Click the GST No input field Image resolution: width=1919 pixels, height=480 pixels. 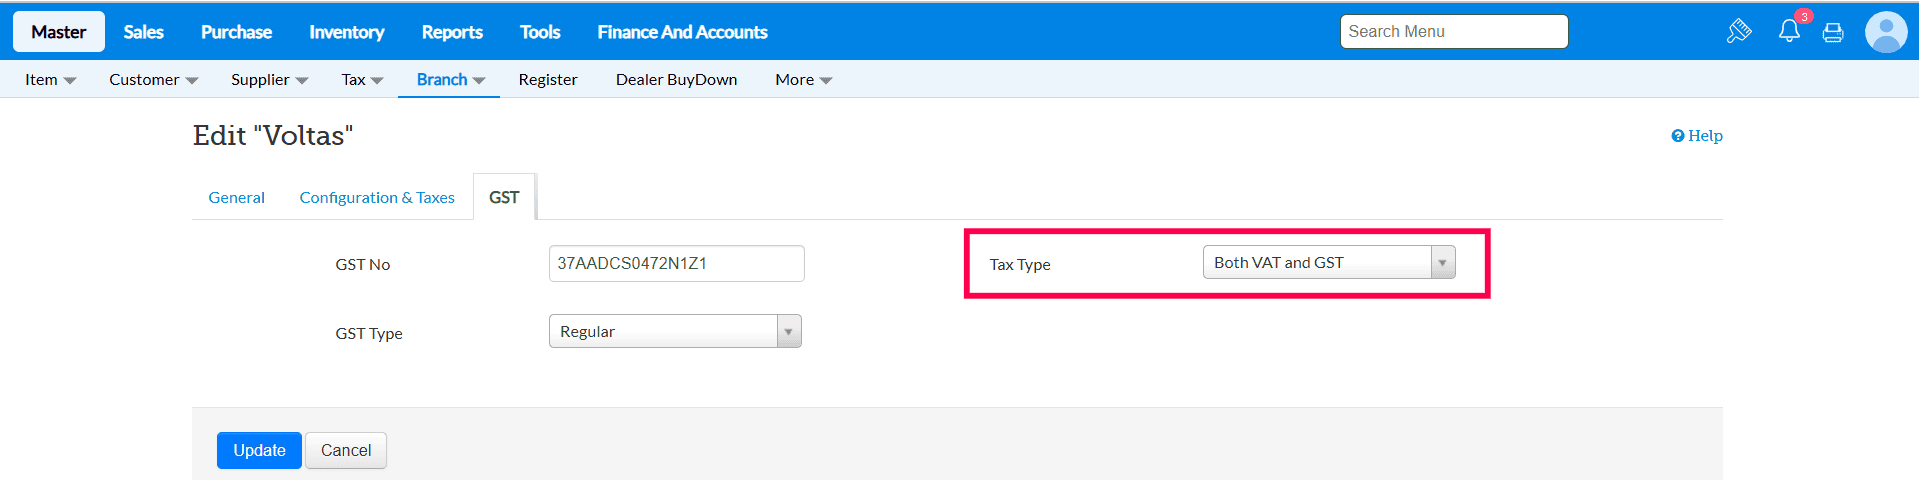click(x=676, y=264)
